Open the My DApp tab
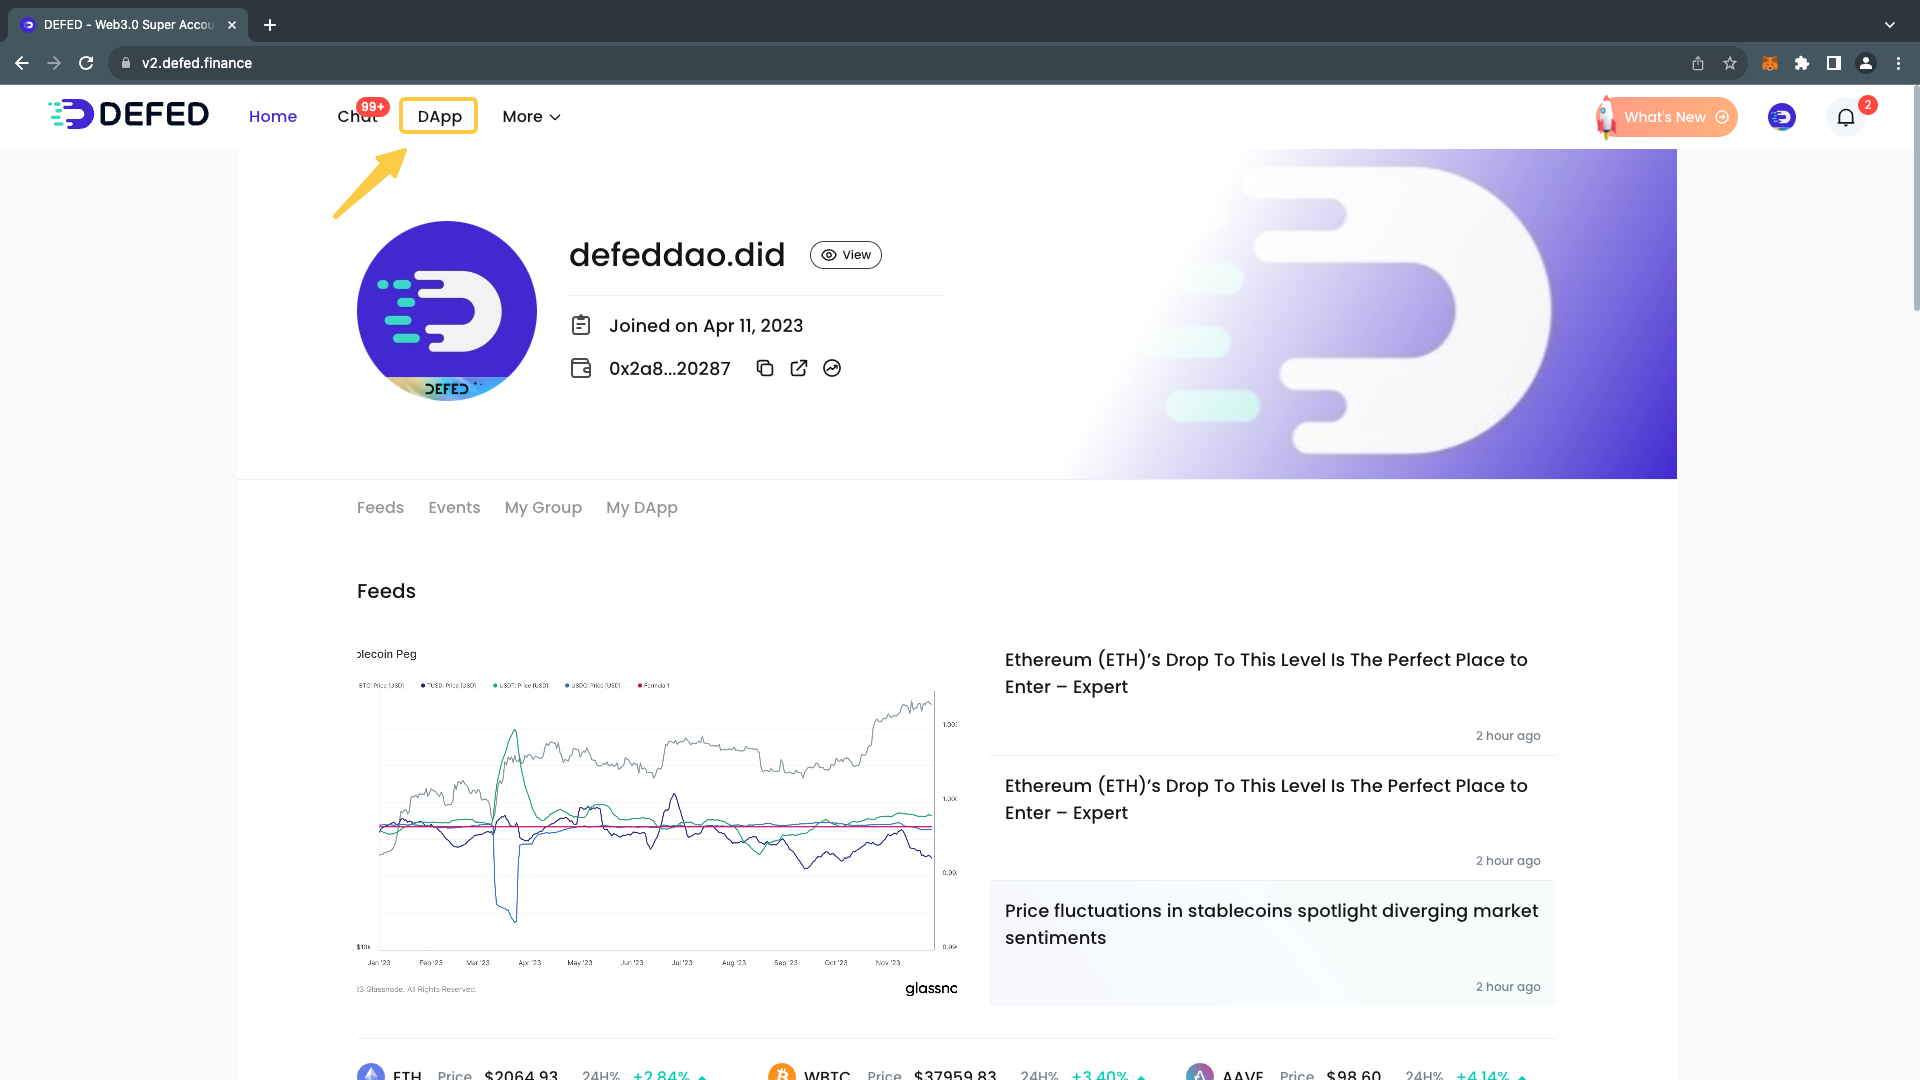The width and height of the screenshot is (1920, 1080). [x=642, y=508]
